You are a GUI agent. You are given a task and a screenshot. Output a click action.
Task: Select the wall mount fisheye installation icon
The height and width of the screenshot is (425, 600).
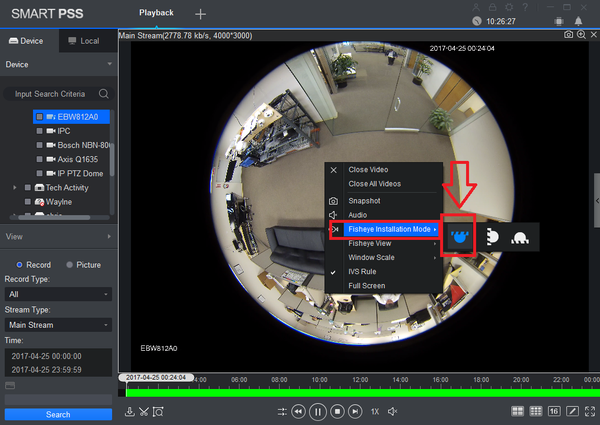(493, 237)
